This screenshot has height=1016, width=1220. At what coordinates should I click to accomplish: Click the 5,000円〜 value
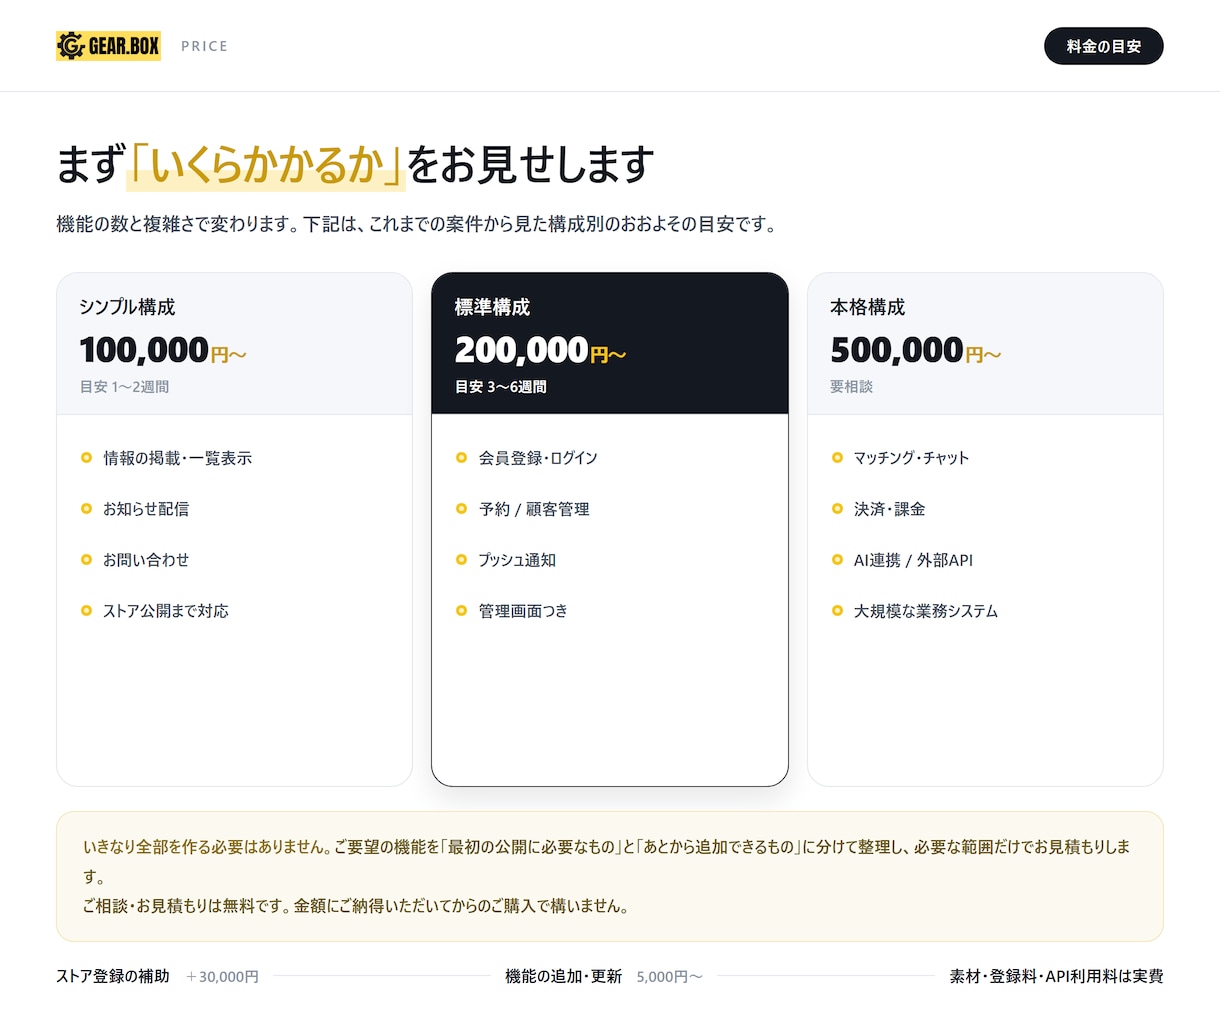coord(669,976)
